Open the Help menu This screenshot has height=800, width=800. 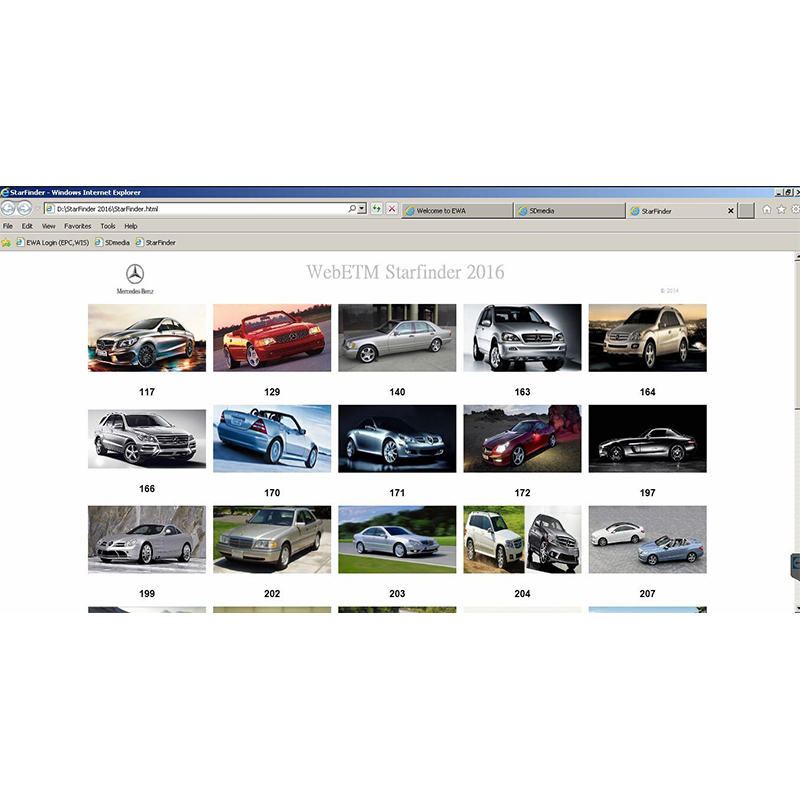pyautogui.click(x=131, y=226)
